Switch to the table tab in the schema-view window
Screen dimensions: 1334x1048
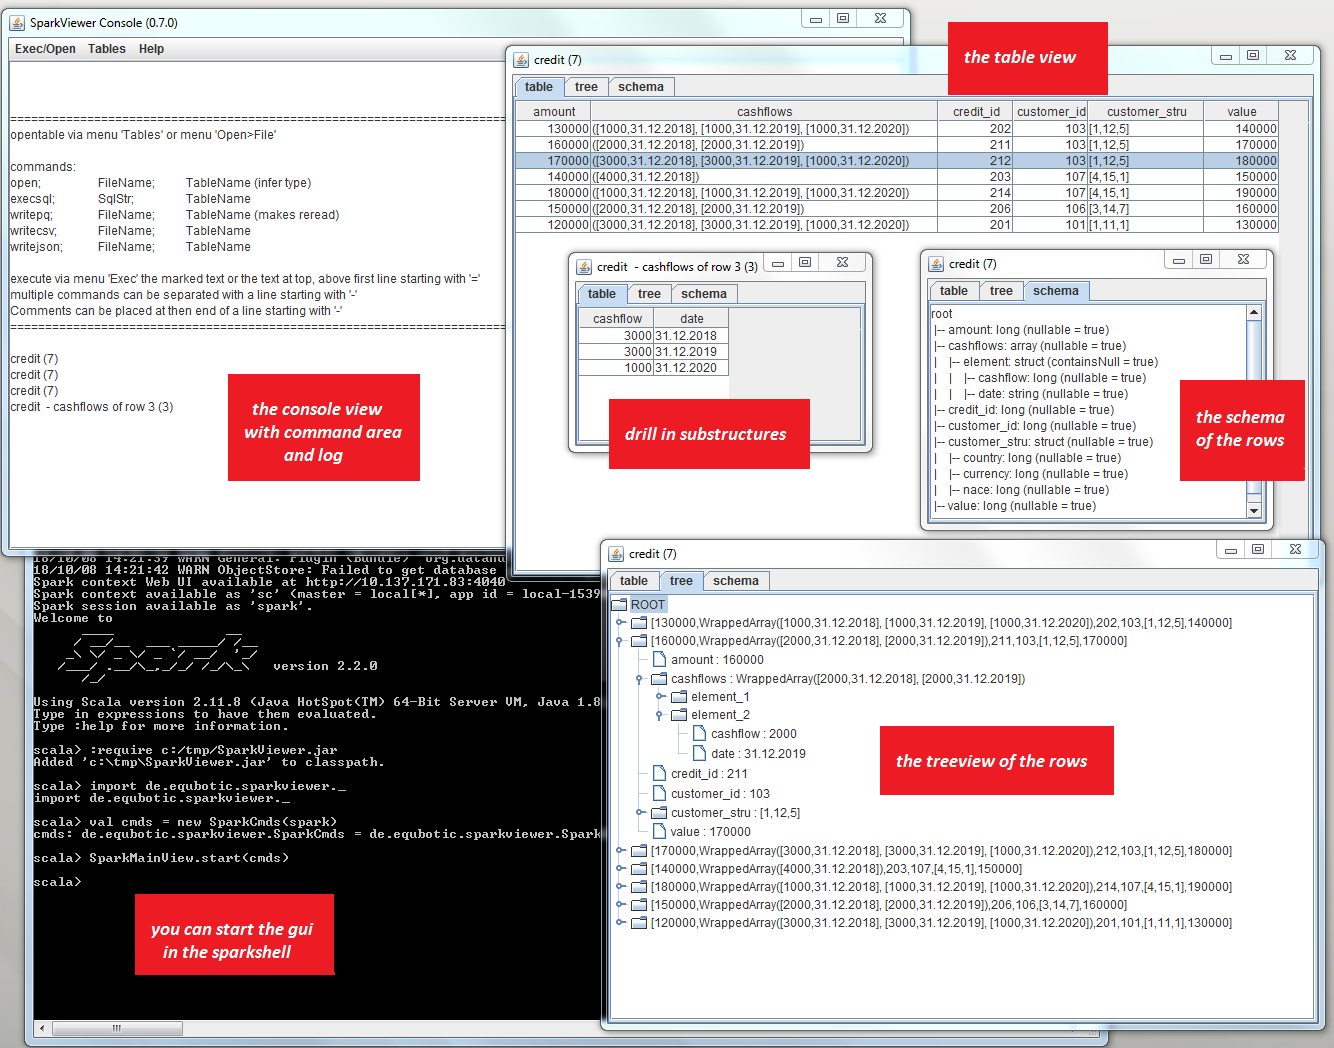coord(954,291)
